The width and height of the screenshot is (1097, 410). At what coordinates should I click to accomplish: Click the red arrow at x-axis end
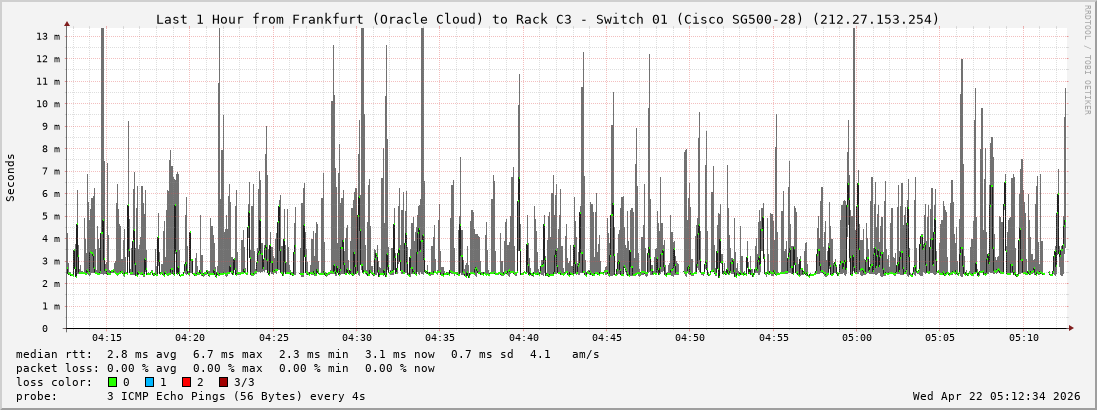coord(1071,328)
